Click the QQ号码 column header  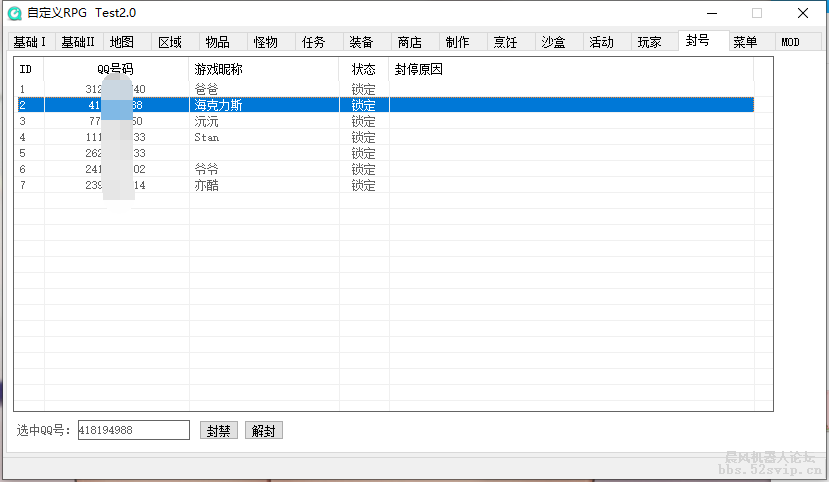[116, 70]
